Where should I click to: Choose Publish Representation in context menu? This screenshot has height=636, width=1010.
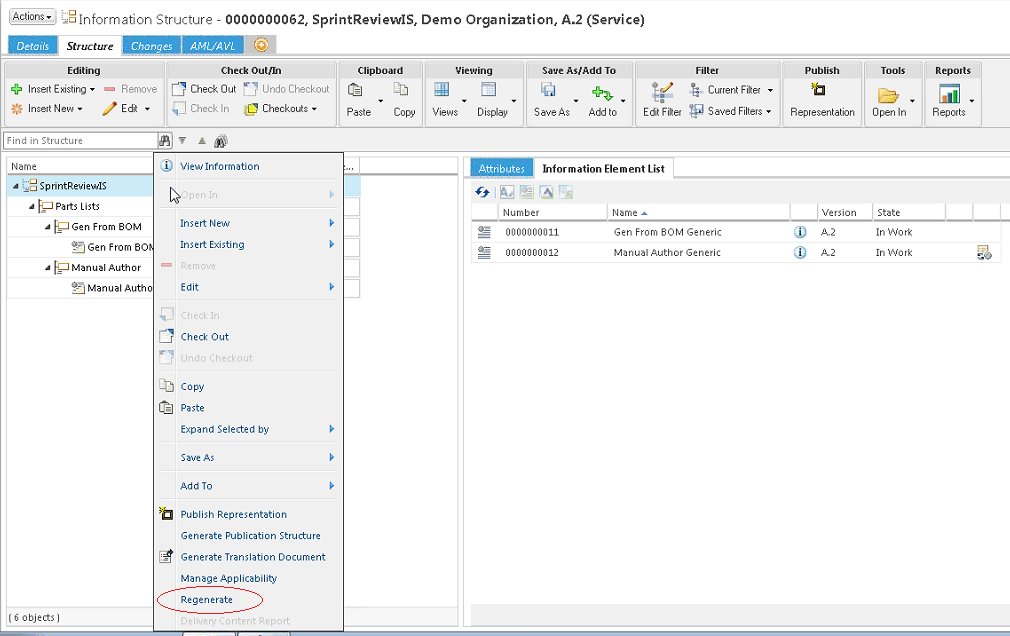click(x=234, y=515)
